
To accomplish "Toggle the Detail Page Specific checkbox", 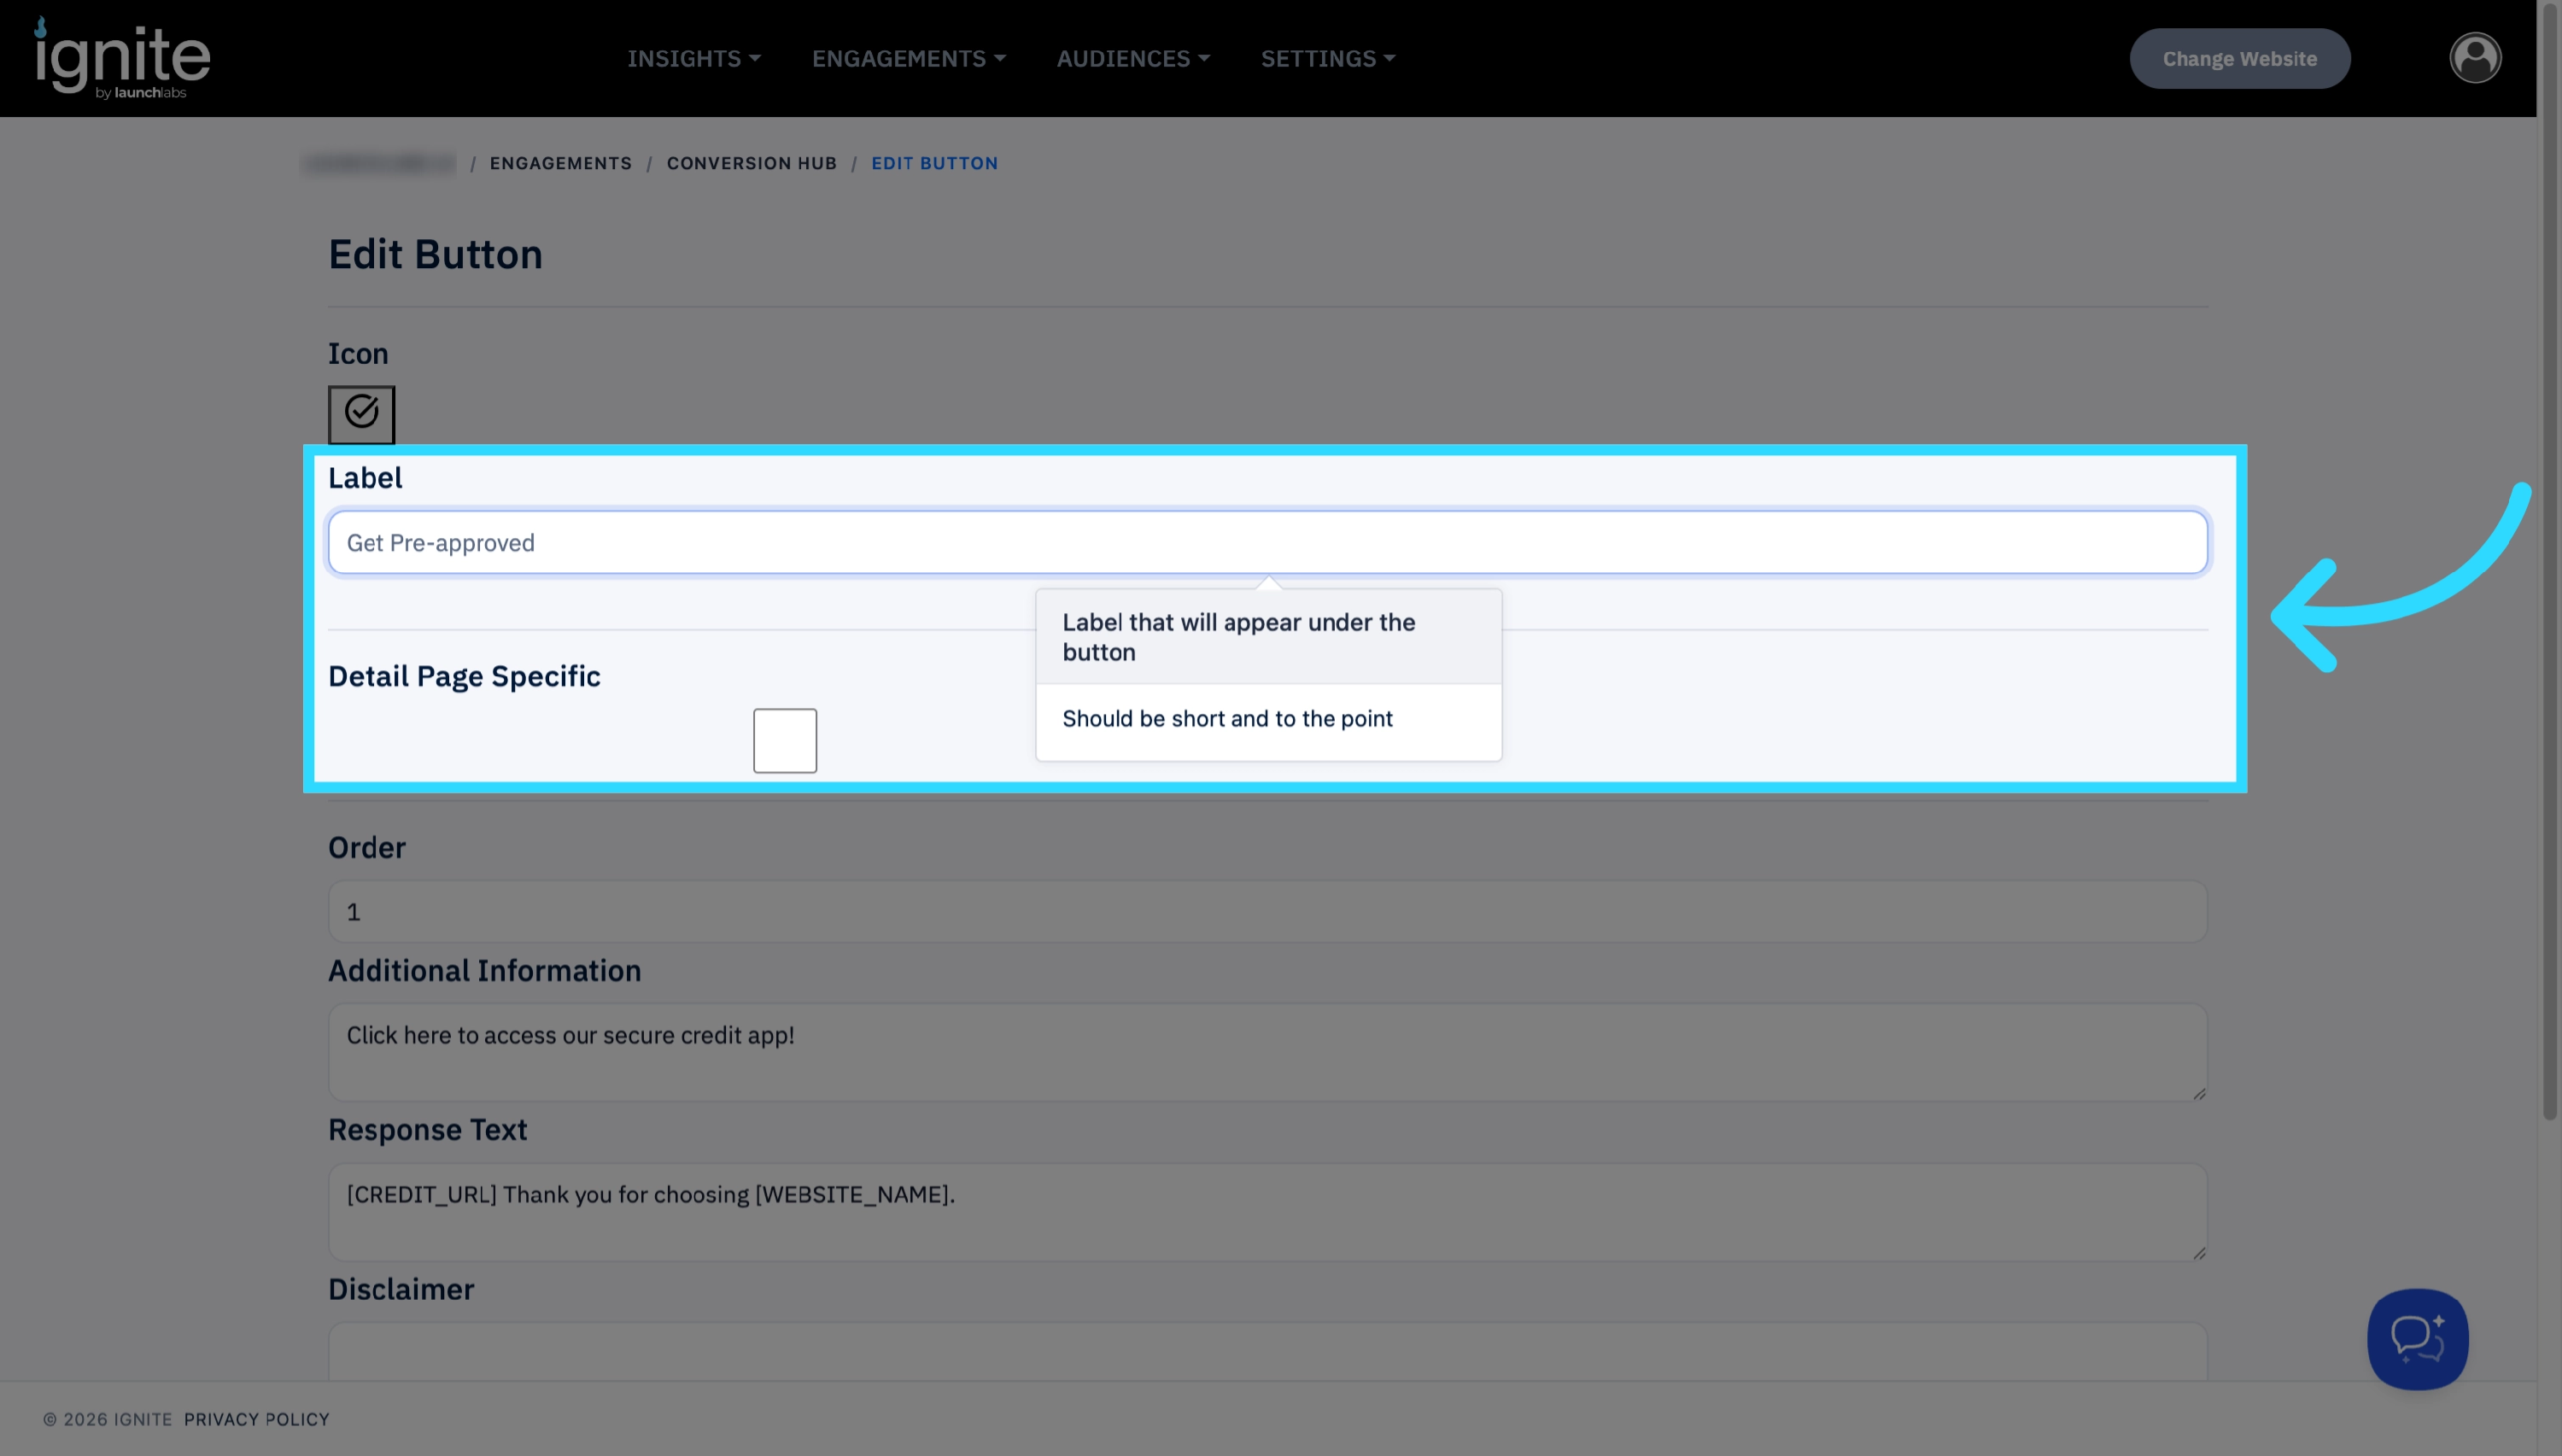I will [x=785, y=740].
